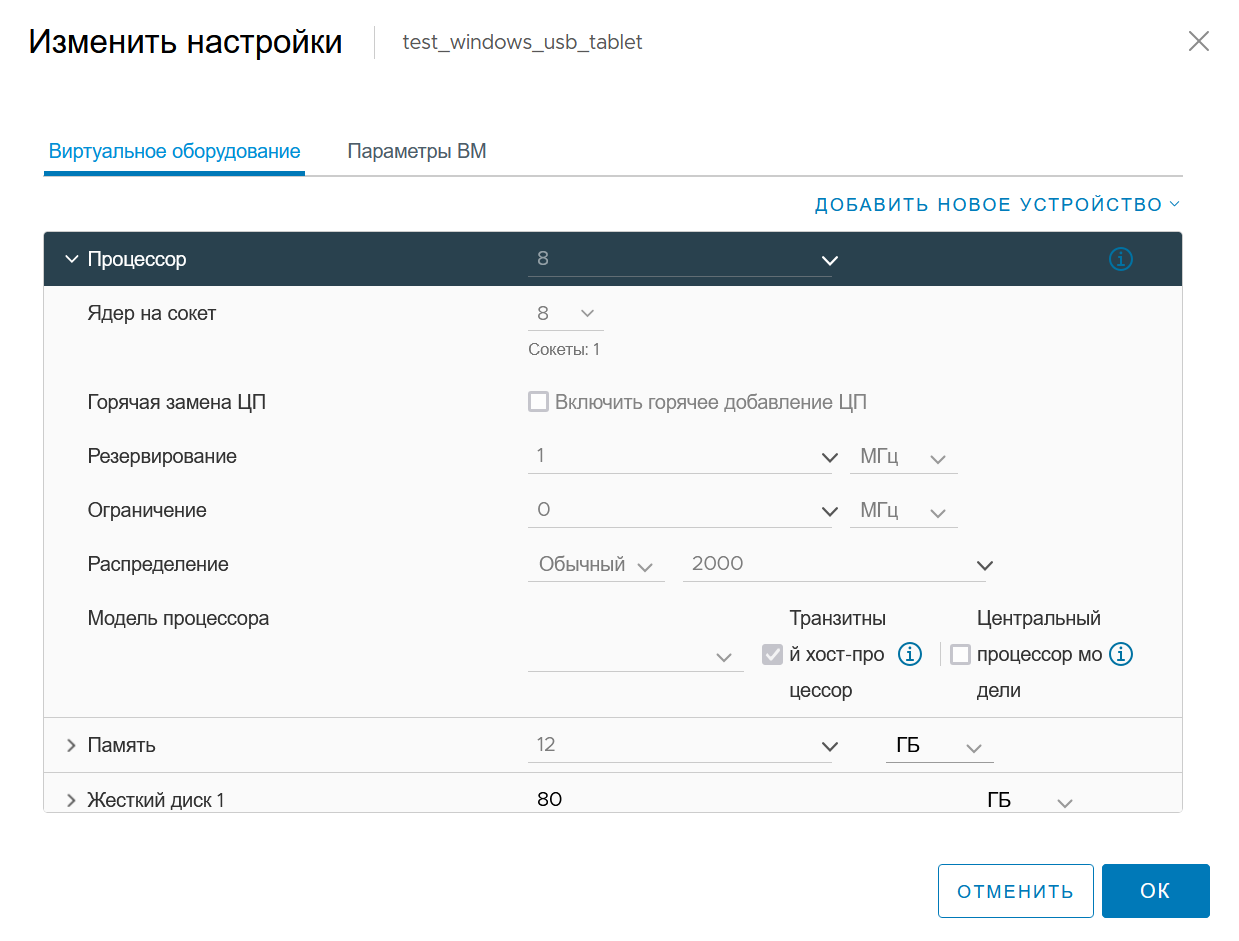Image resolution: width=1239 pixels, height=941 pixels.
Task: Click the Модель процессора label
Action: [x=178, y=618]
